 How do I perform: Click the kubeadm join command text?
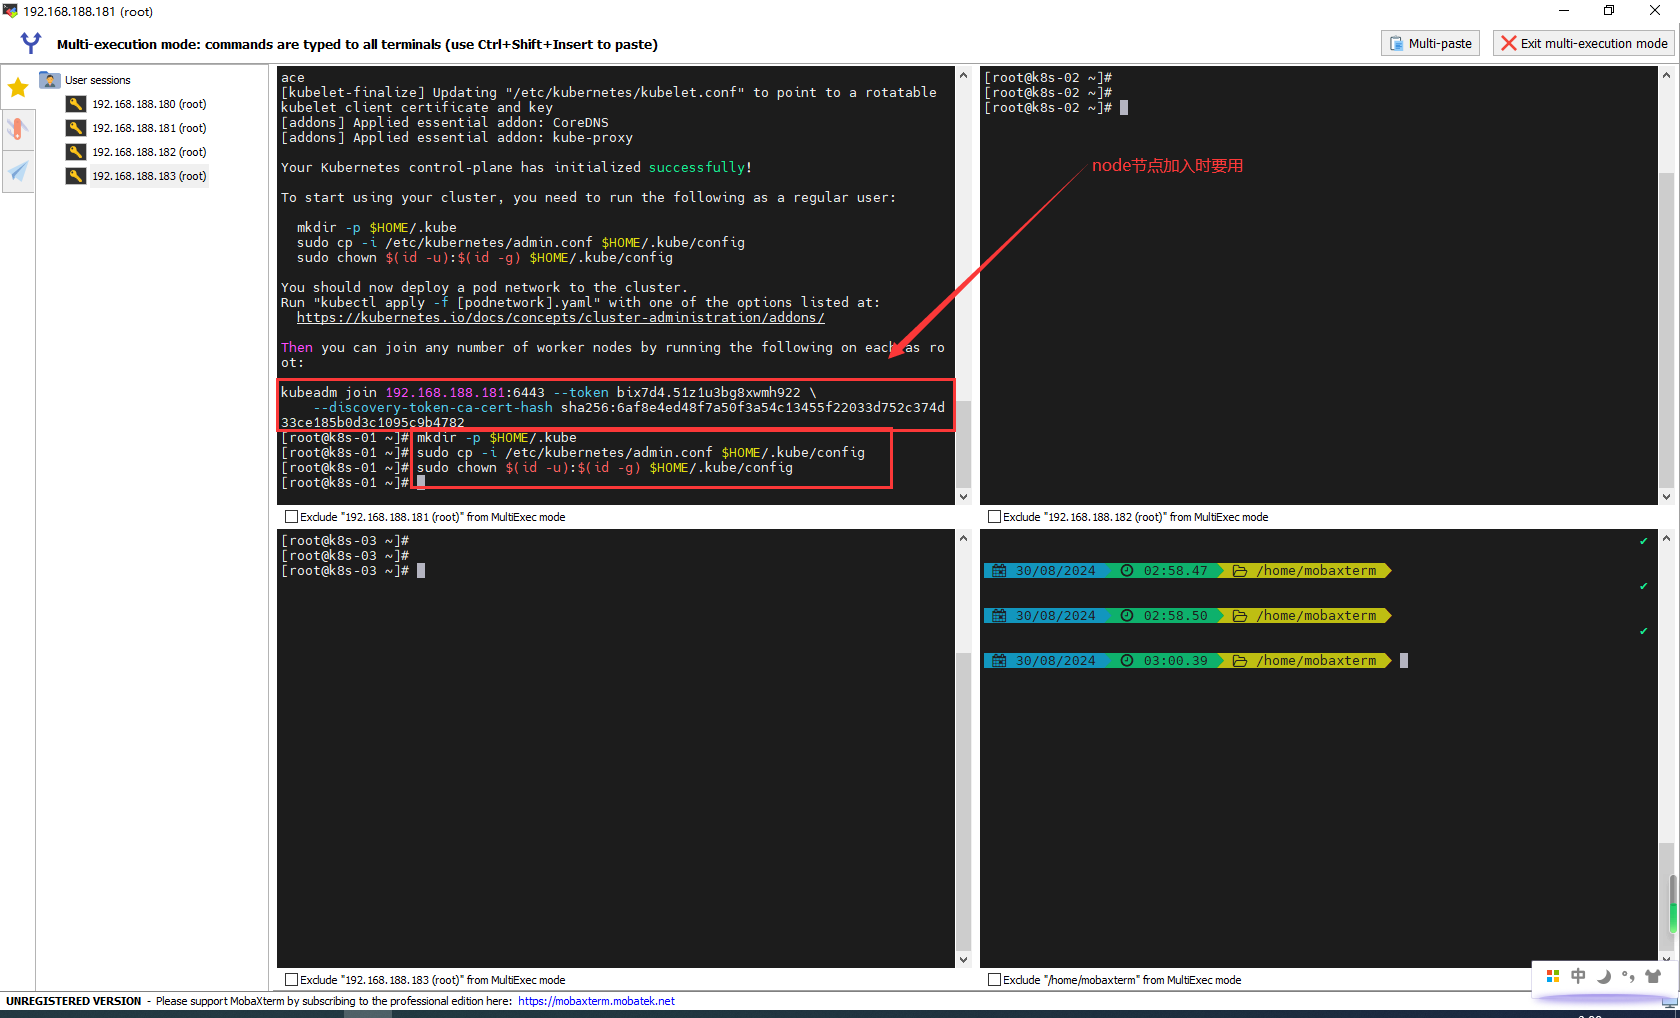pyautogui.click(x=613, y=407)
